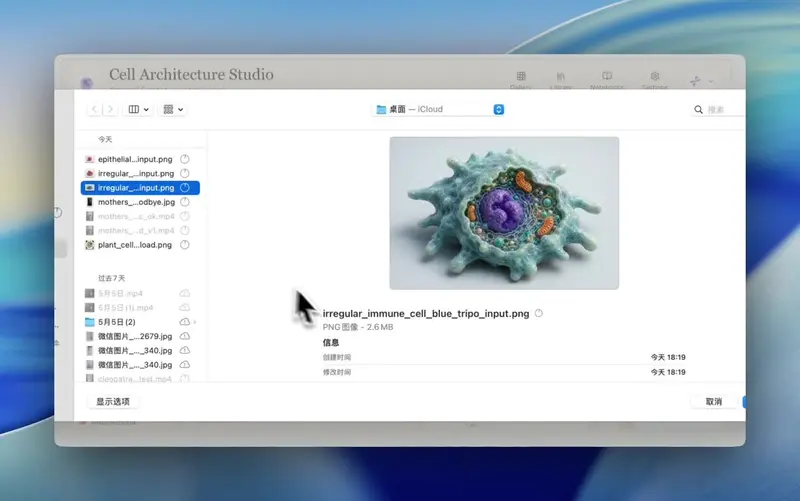Click the 显示选项 button
Screen dimensions: 800x501
point(113,402)
